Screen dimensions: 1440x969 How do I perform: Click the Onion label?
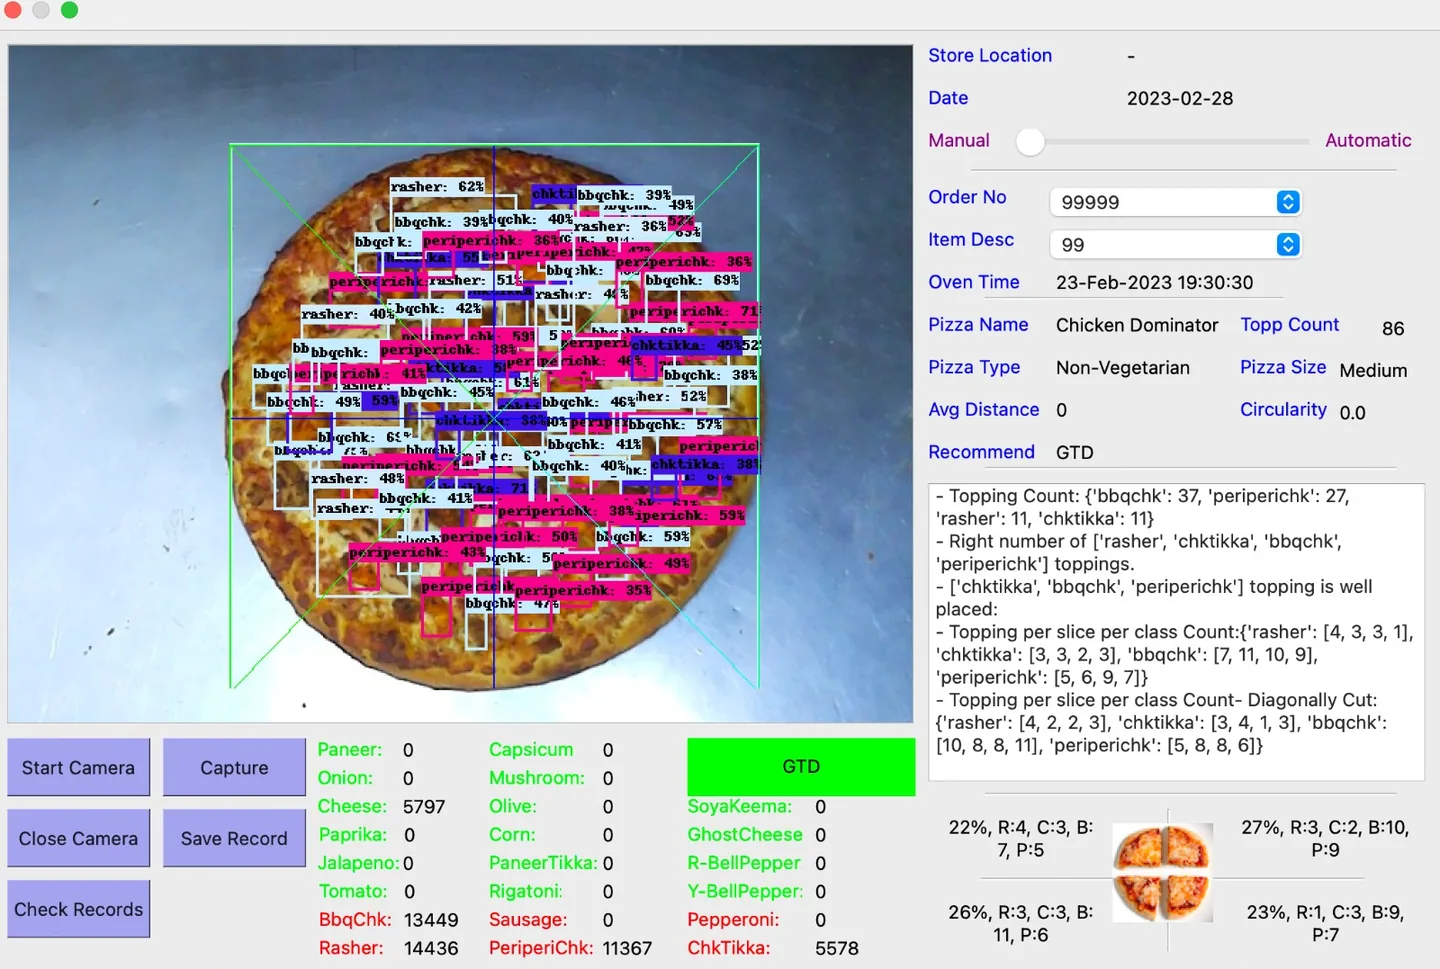point(345,778)
